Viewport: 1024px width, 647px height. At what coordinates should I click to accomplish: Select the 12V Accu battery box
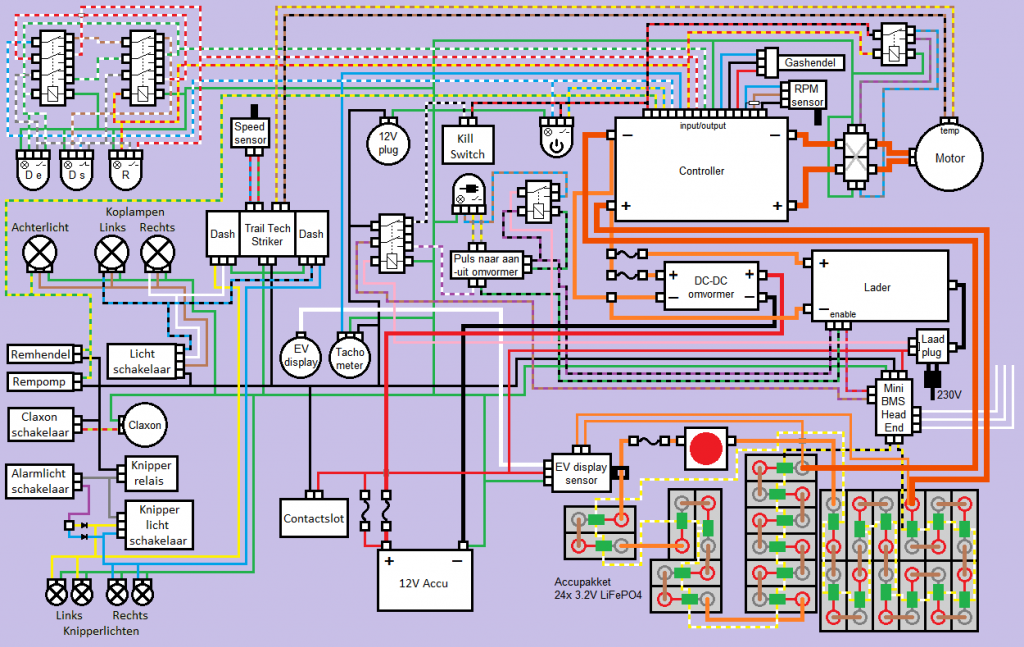[424, 580]
